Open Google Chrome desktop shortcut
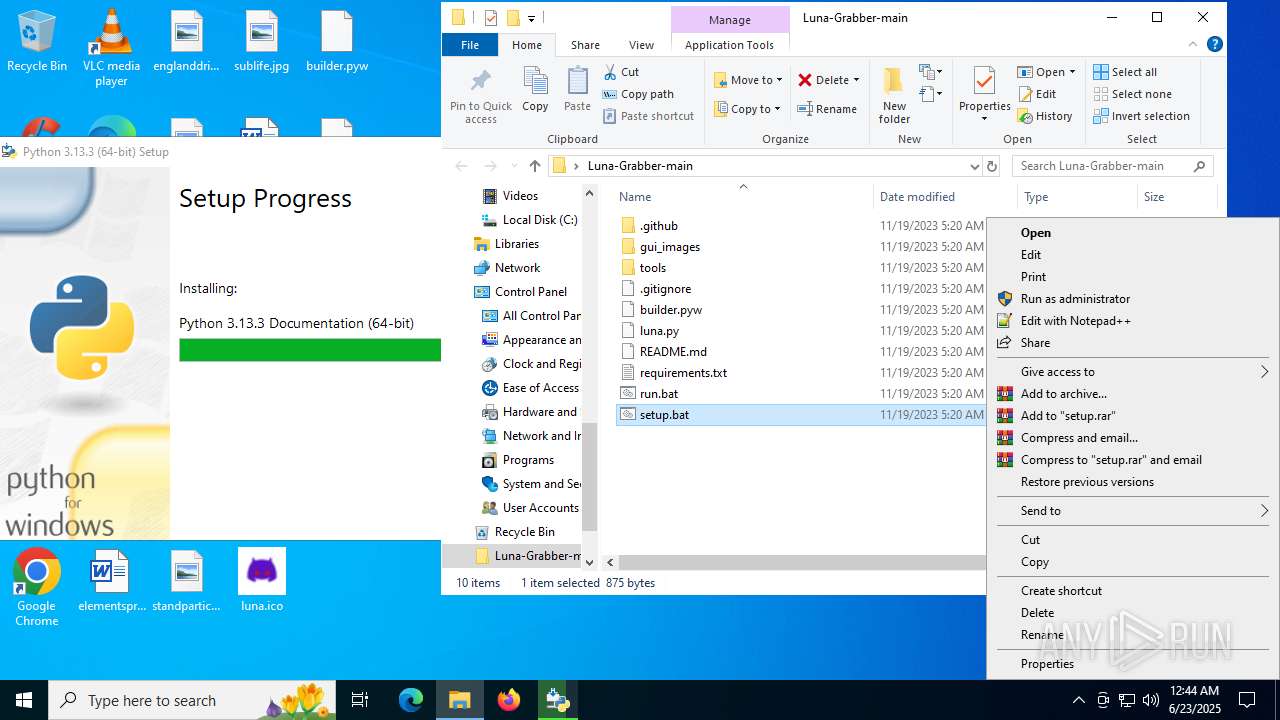1280x720 pixels. point(37,588)
